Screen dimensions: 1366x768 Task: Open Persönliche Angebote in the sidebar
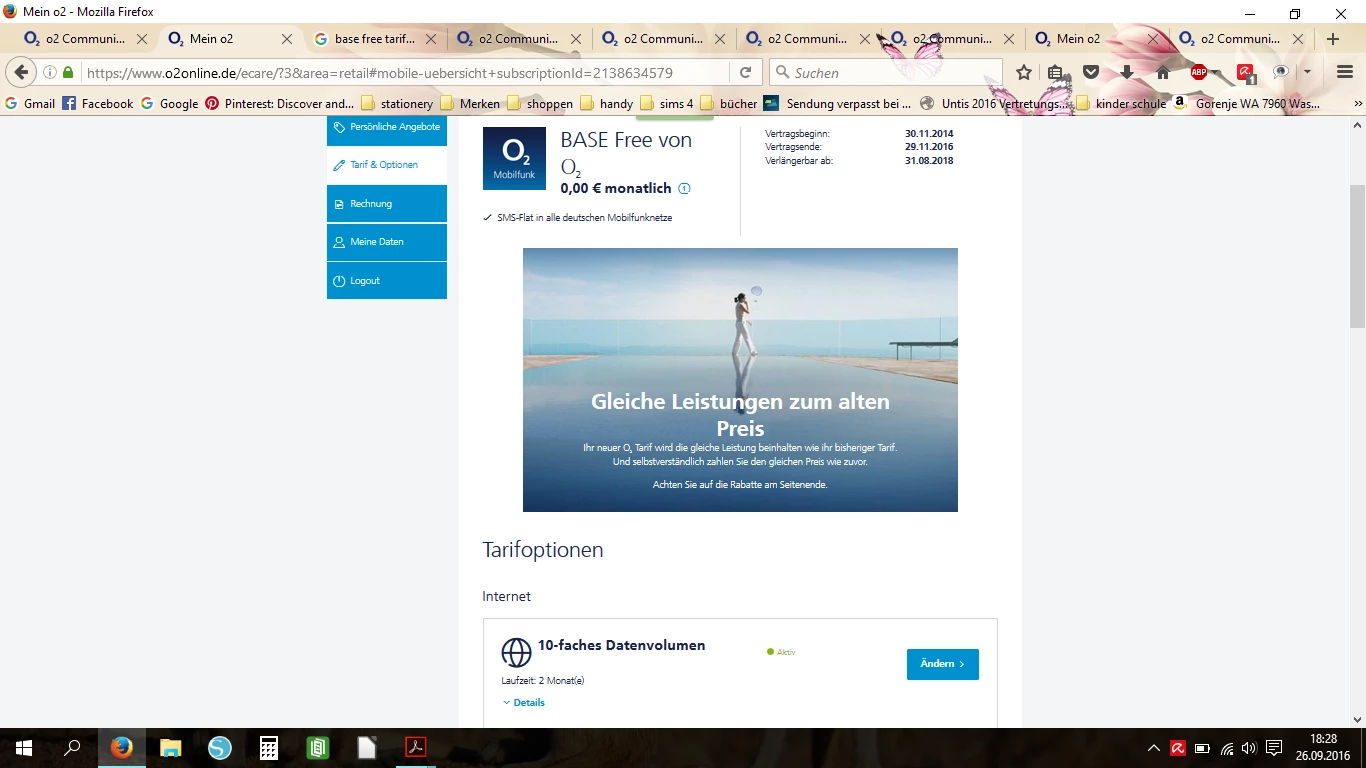point(387,127)
